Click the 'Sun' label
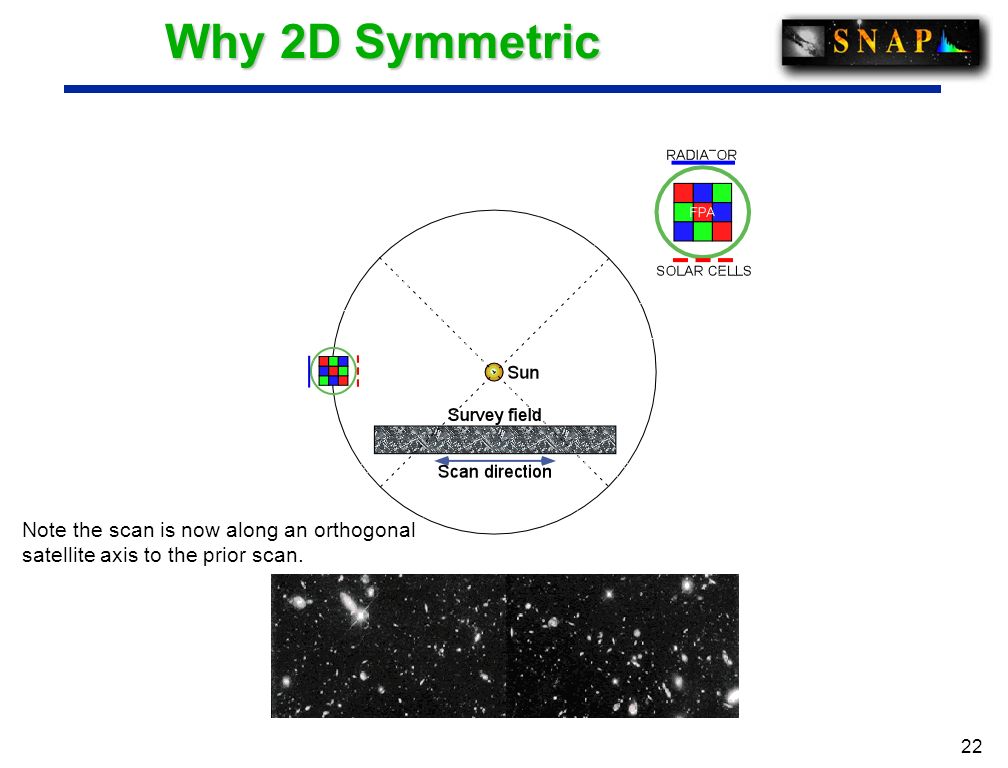This screenshot has height=768, width=1008. click(523, 373)
